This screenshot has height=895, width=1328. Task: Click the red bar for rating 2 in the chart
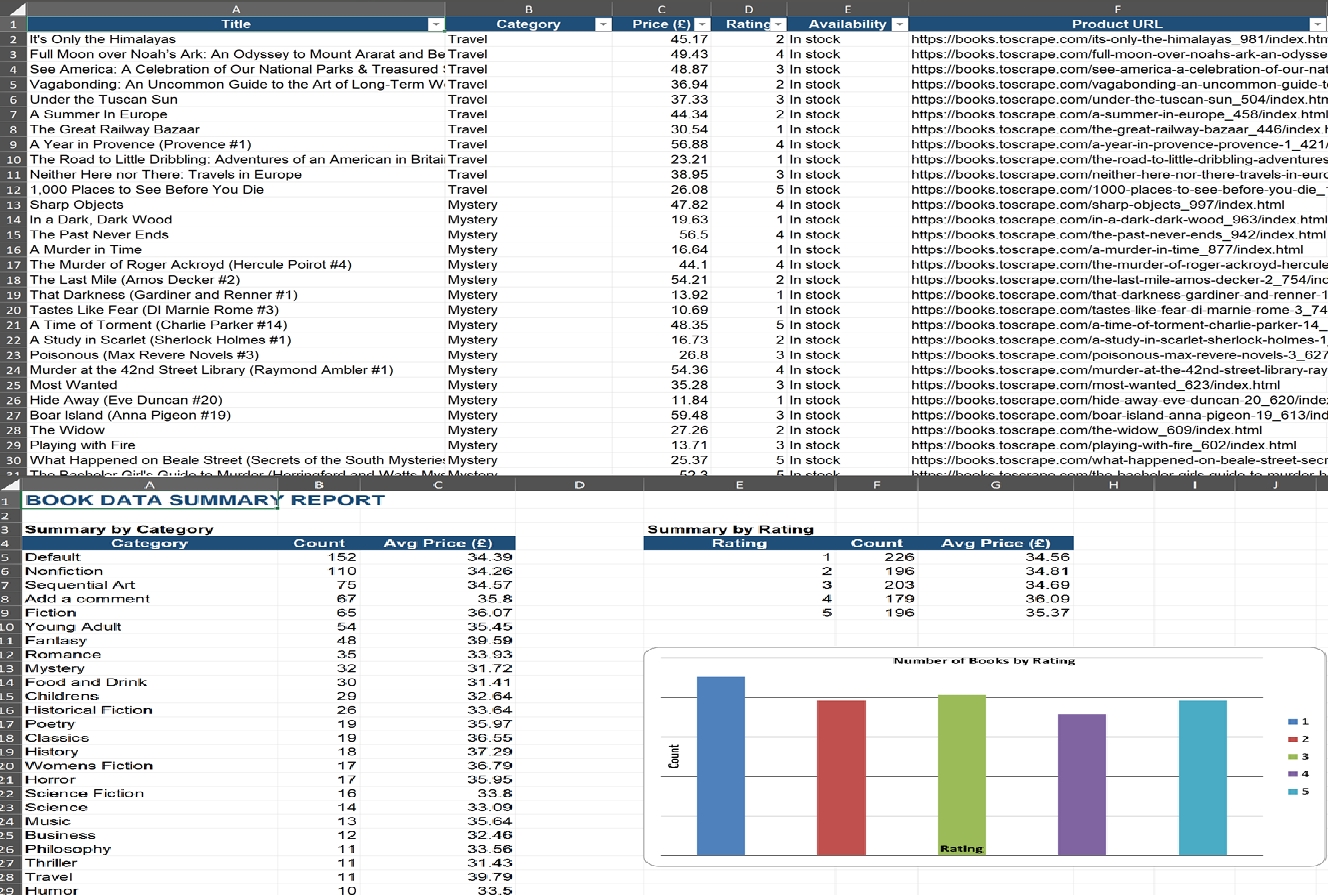(841, 778)
